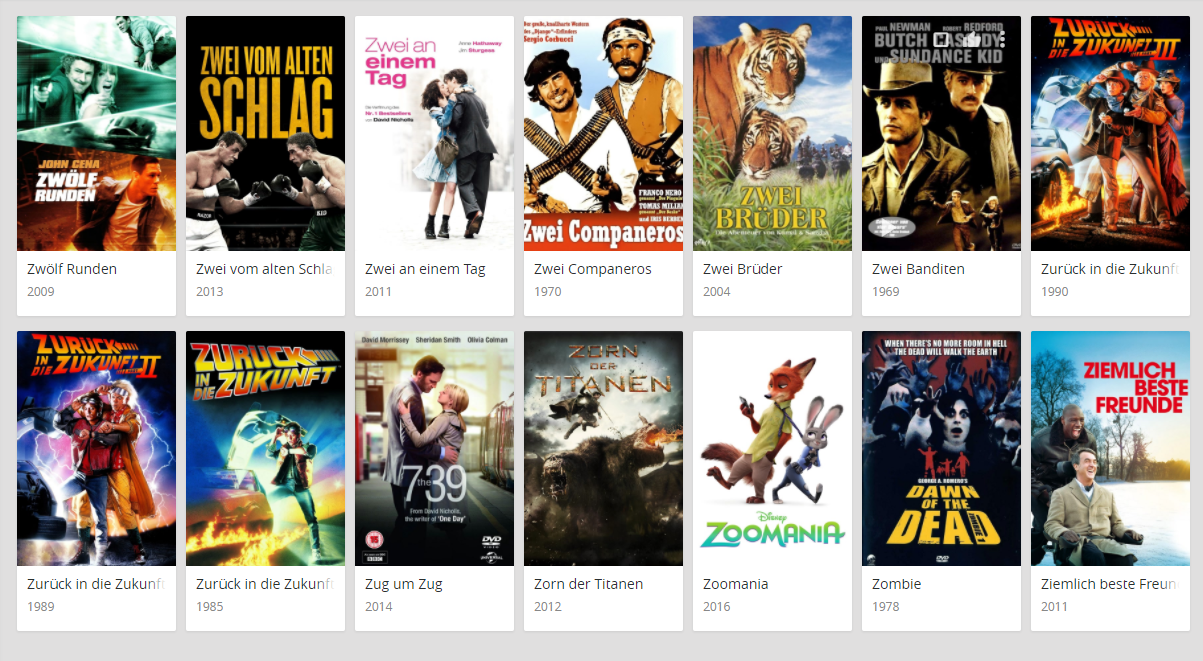The height and width of the screenshot is (661, 1203).
Task: Open the Zwei vom alten Schlag poster
Action: (265, 133)
